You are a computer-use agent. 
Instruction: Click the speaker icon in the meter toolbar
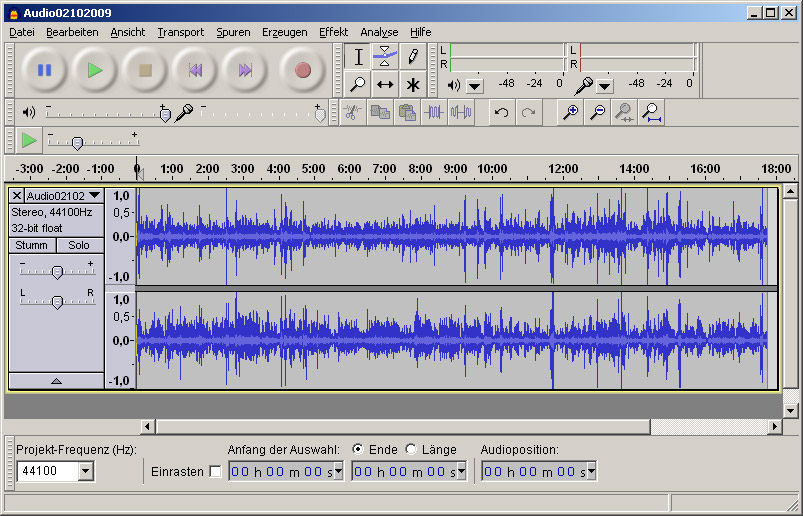pos(454,85)
